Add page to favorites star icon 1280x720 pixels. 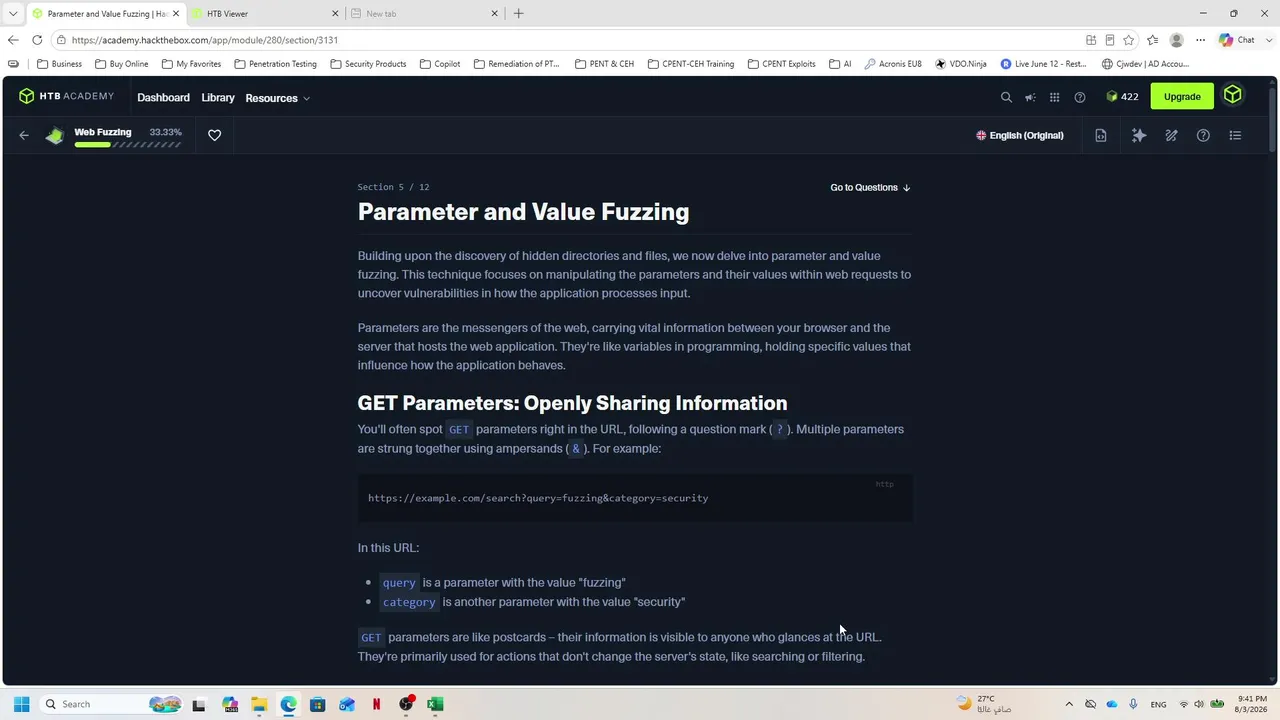tap(1129, 40)
